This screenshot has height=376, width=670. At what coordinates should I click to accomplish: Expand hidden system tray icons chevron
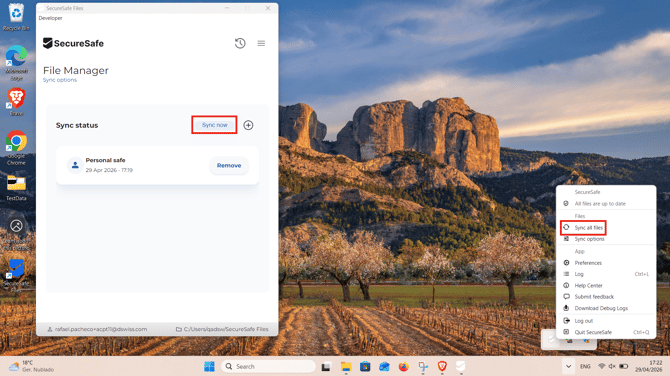click(x=568, y=366)
